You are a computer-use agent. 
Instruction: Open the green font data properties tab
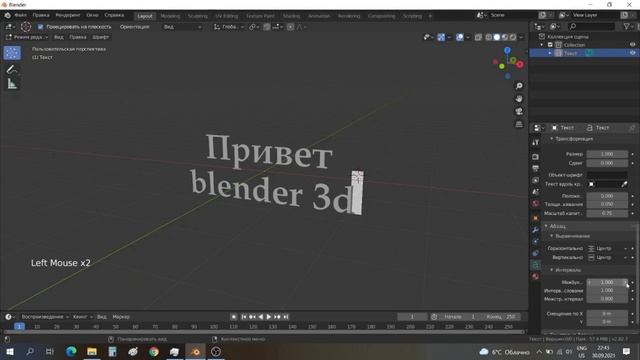(x=536, y=265)
